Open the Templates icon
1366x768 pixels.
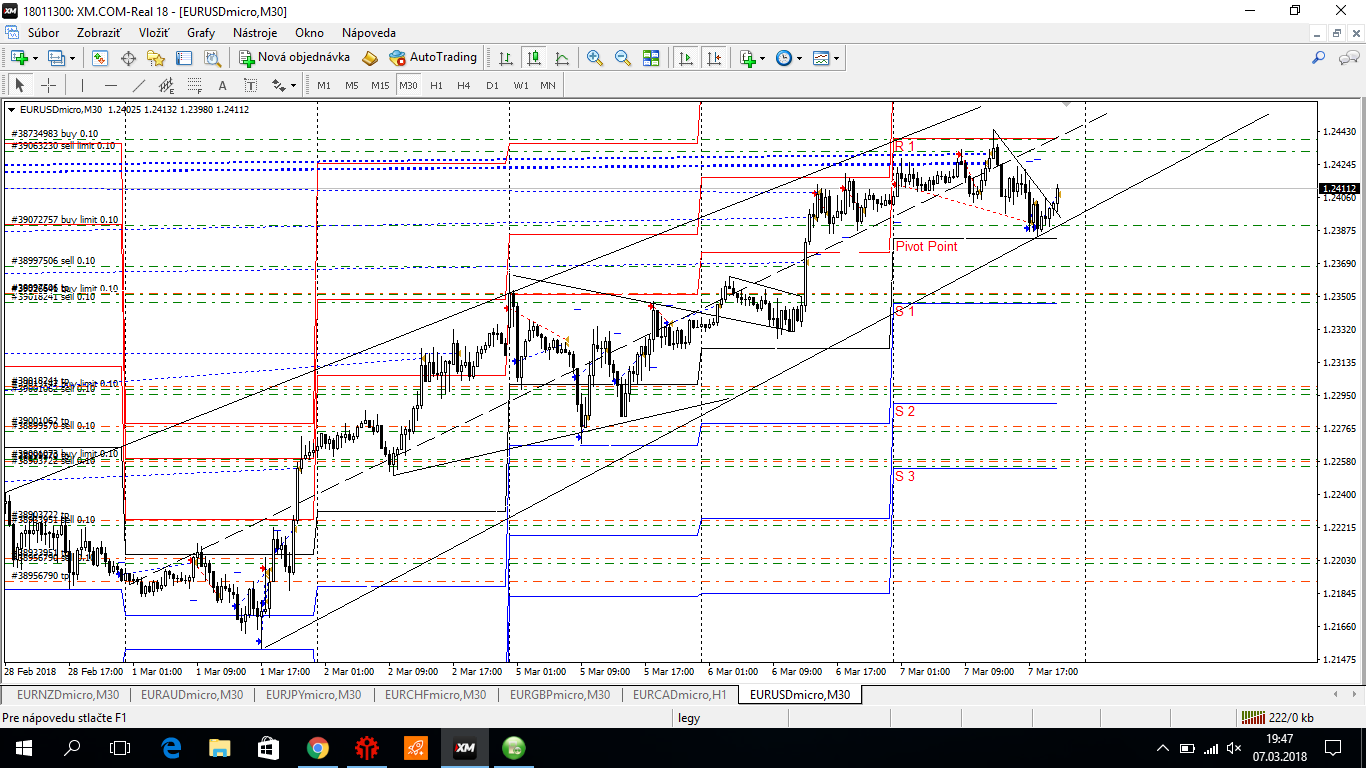[821, 58]
